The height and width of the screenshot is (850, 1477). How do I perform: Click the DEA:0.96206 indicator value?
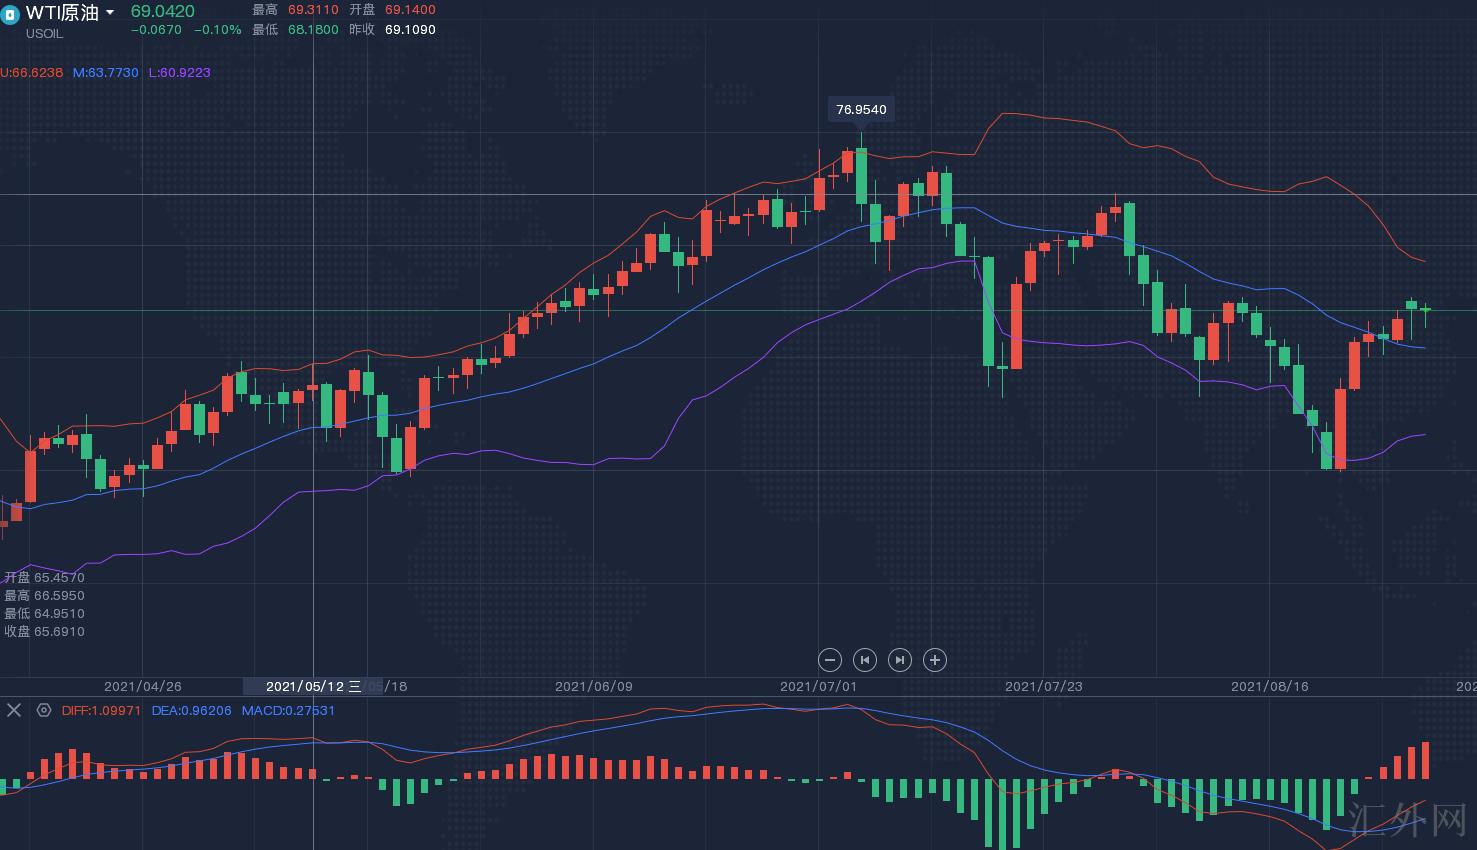[x=191, y=711]
